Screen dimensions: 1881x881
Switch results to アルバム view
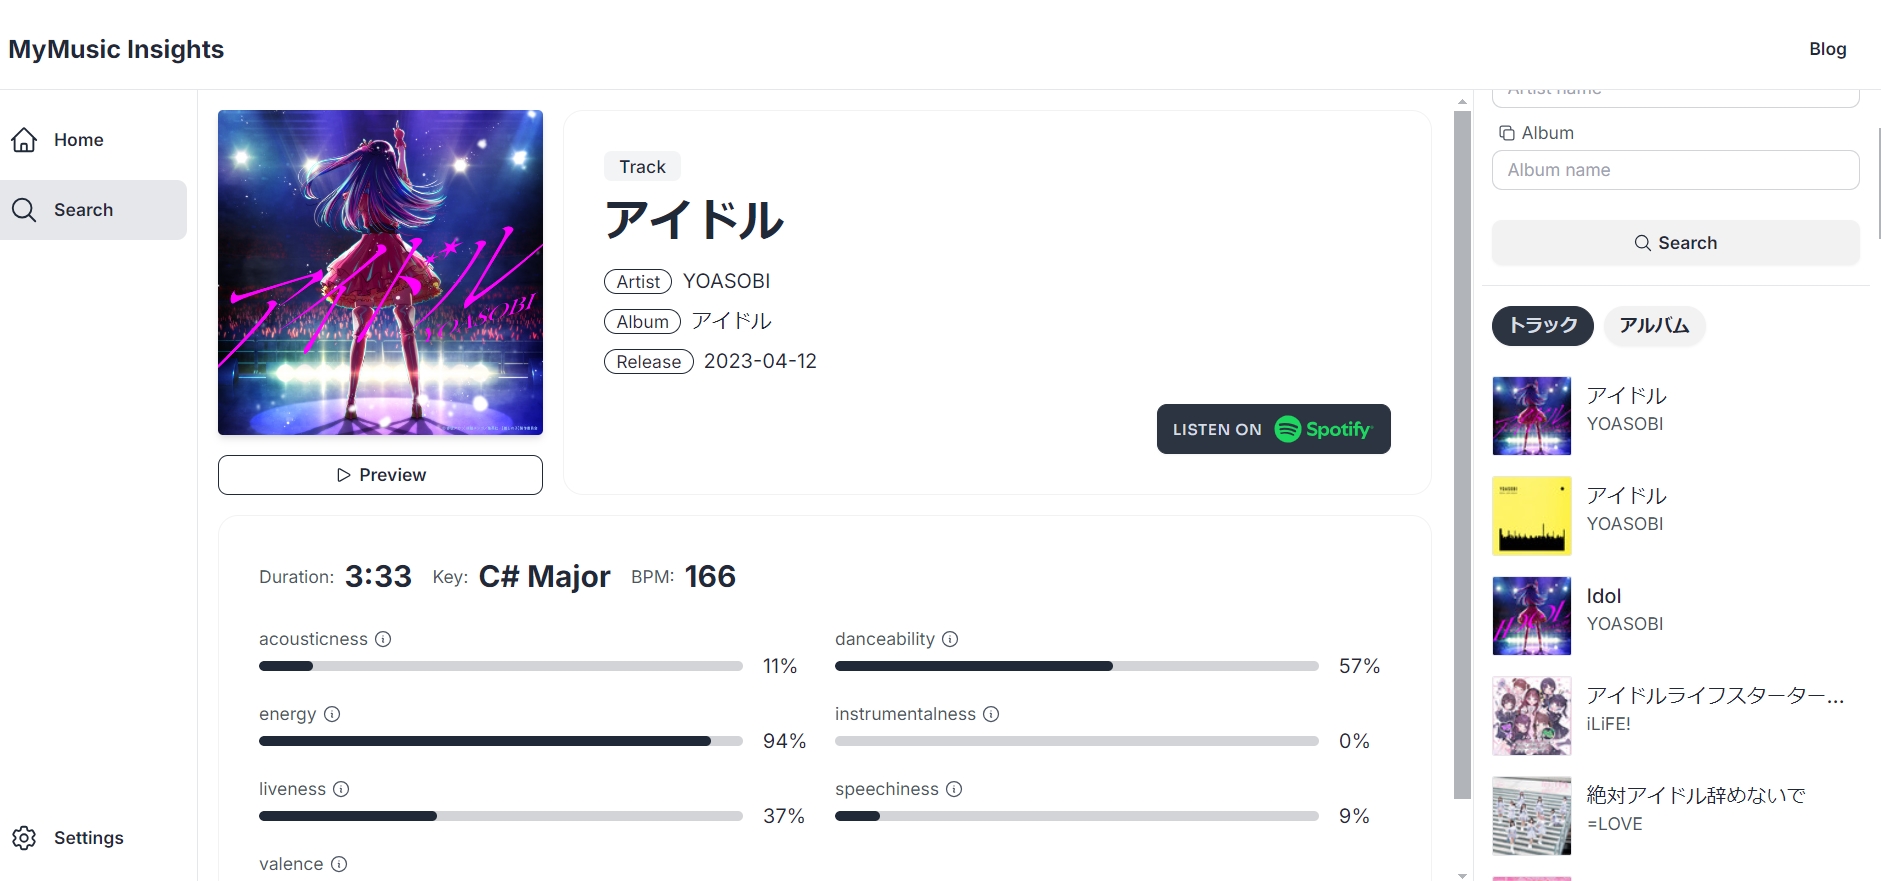[1654, 325]
